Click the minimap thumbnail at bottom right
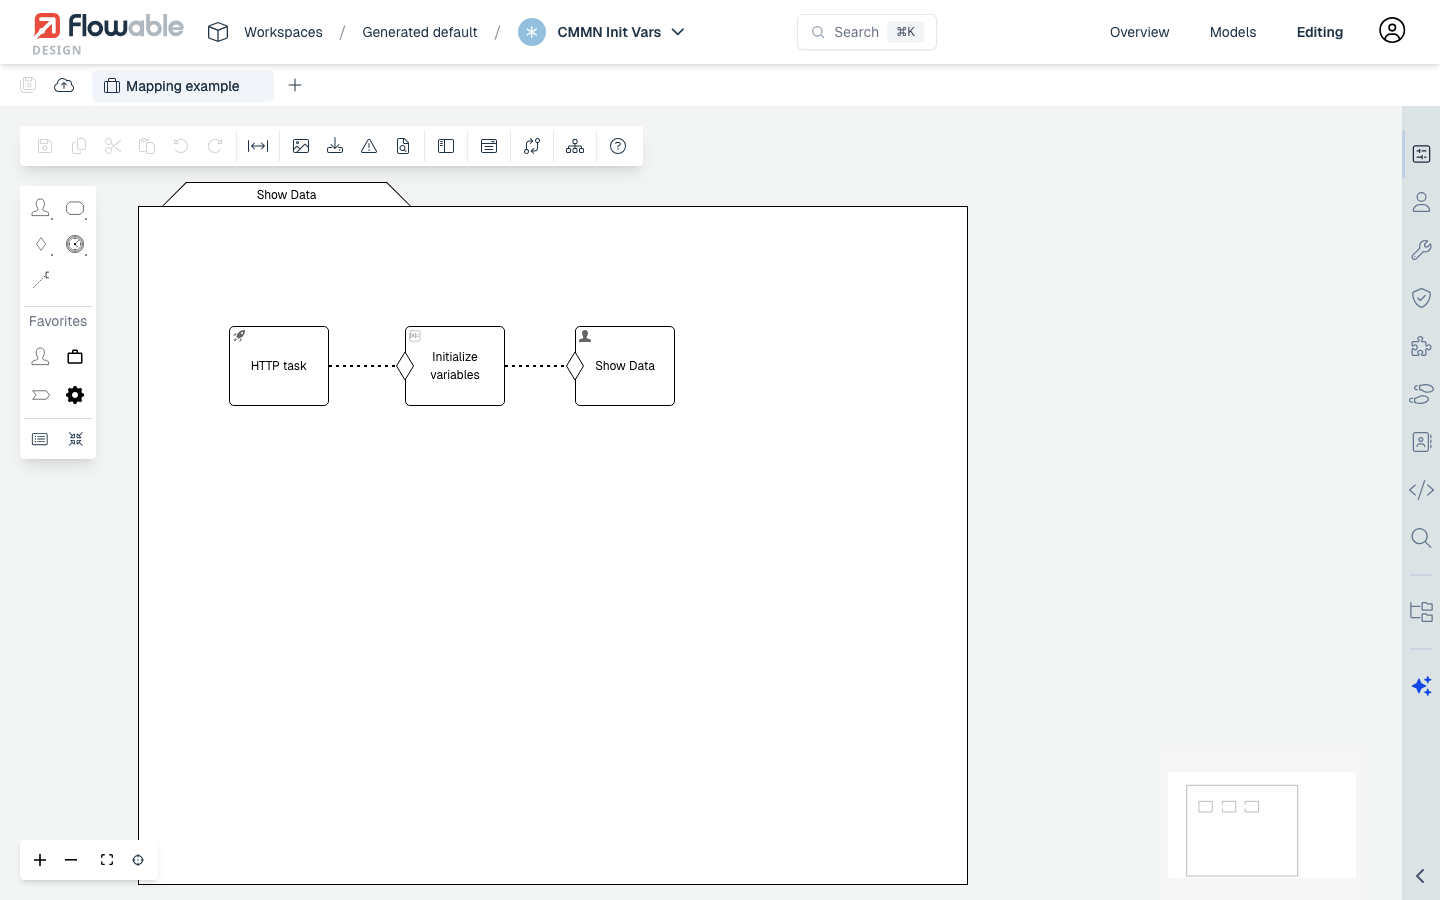 coord(1242,830)
